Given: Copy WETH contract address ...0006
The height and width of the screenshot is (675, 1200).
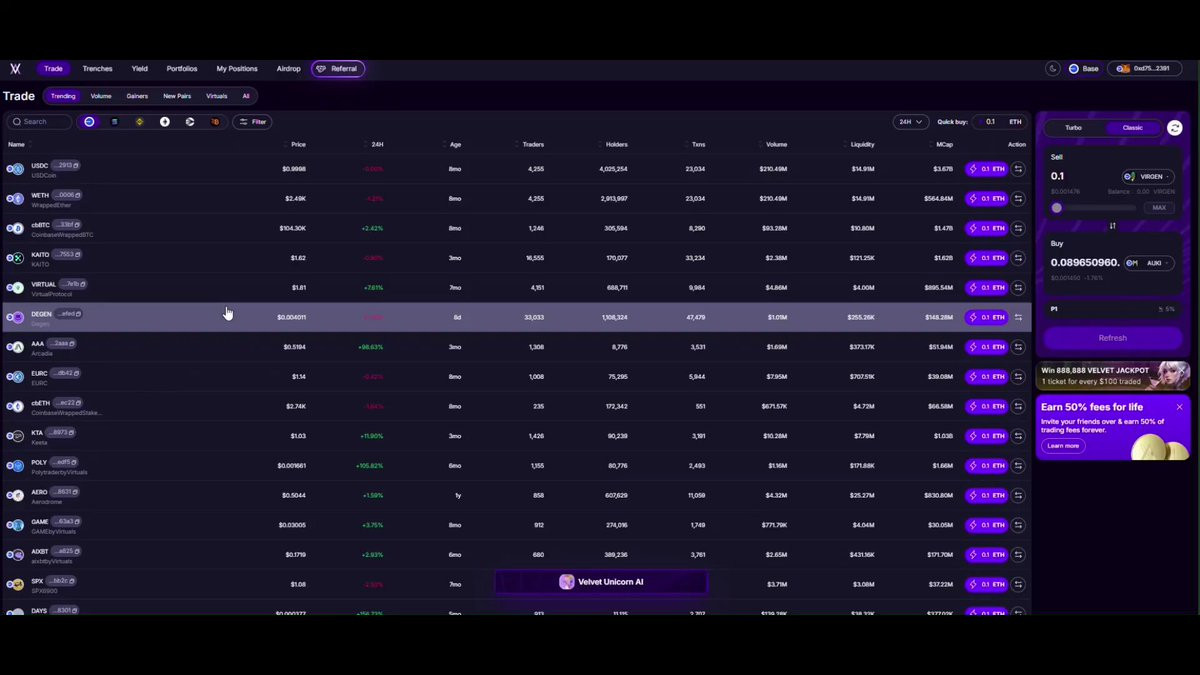Looking at the screenshot, I should point(76,195).
